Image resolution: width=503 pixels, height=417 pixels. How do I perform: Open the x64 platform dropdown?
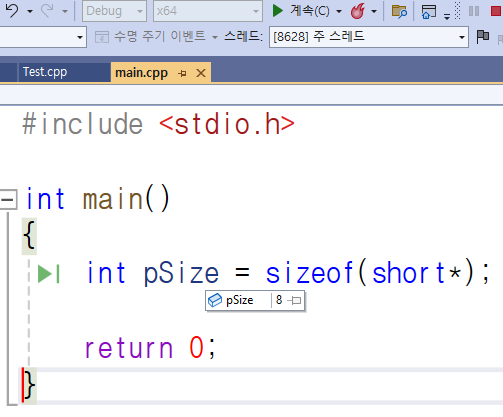coord(208,11)
